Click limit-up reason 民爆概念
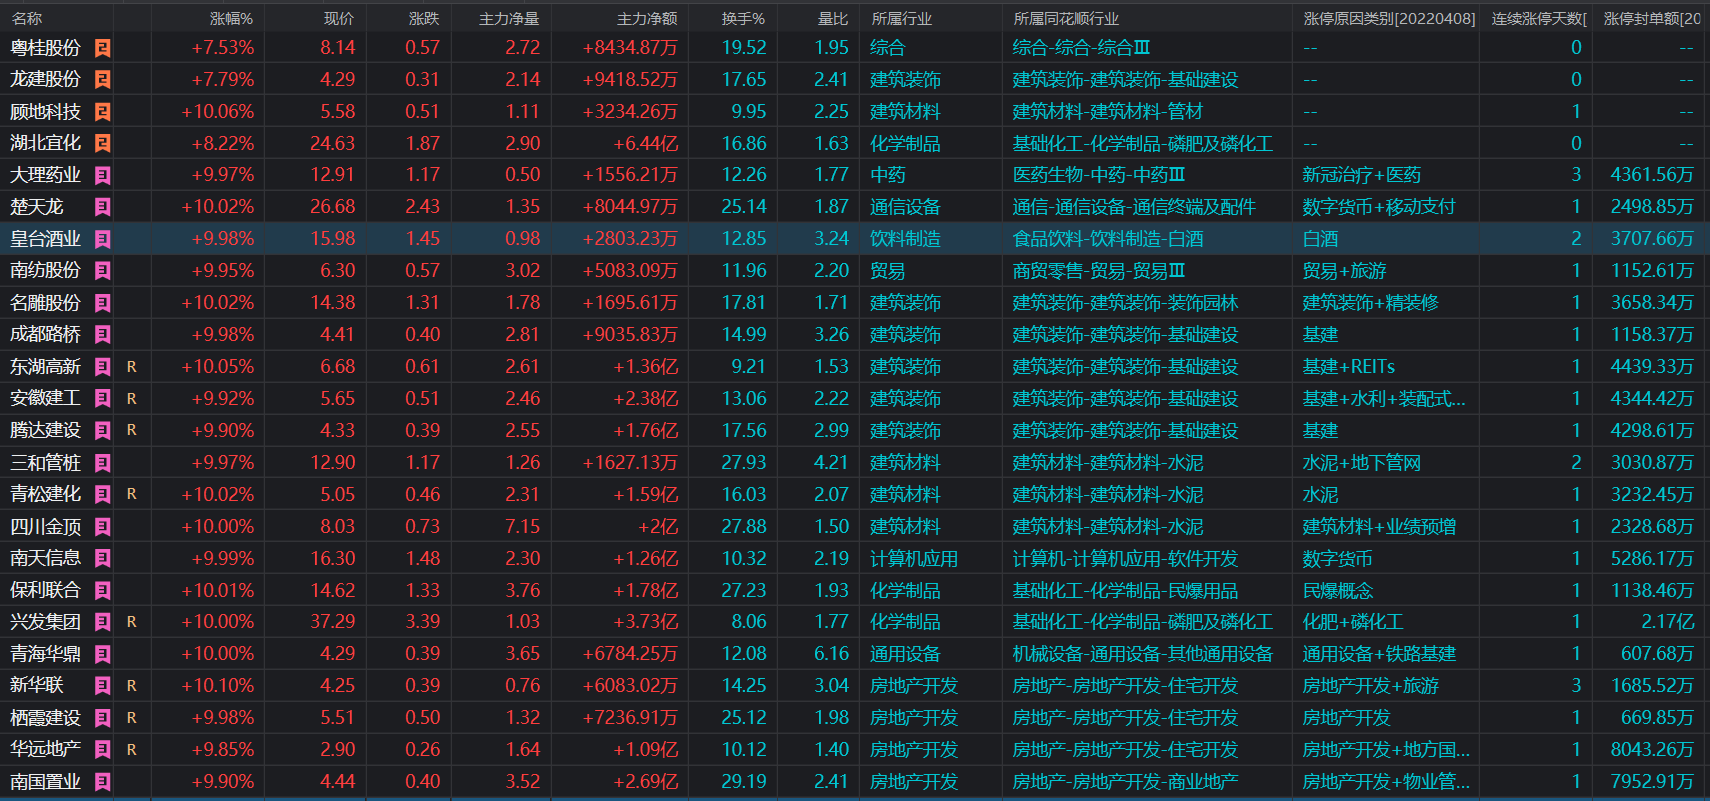The height and width of the screenshot is (801, 1710). [1338, 591]
